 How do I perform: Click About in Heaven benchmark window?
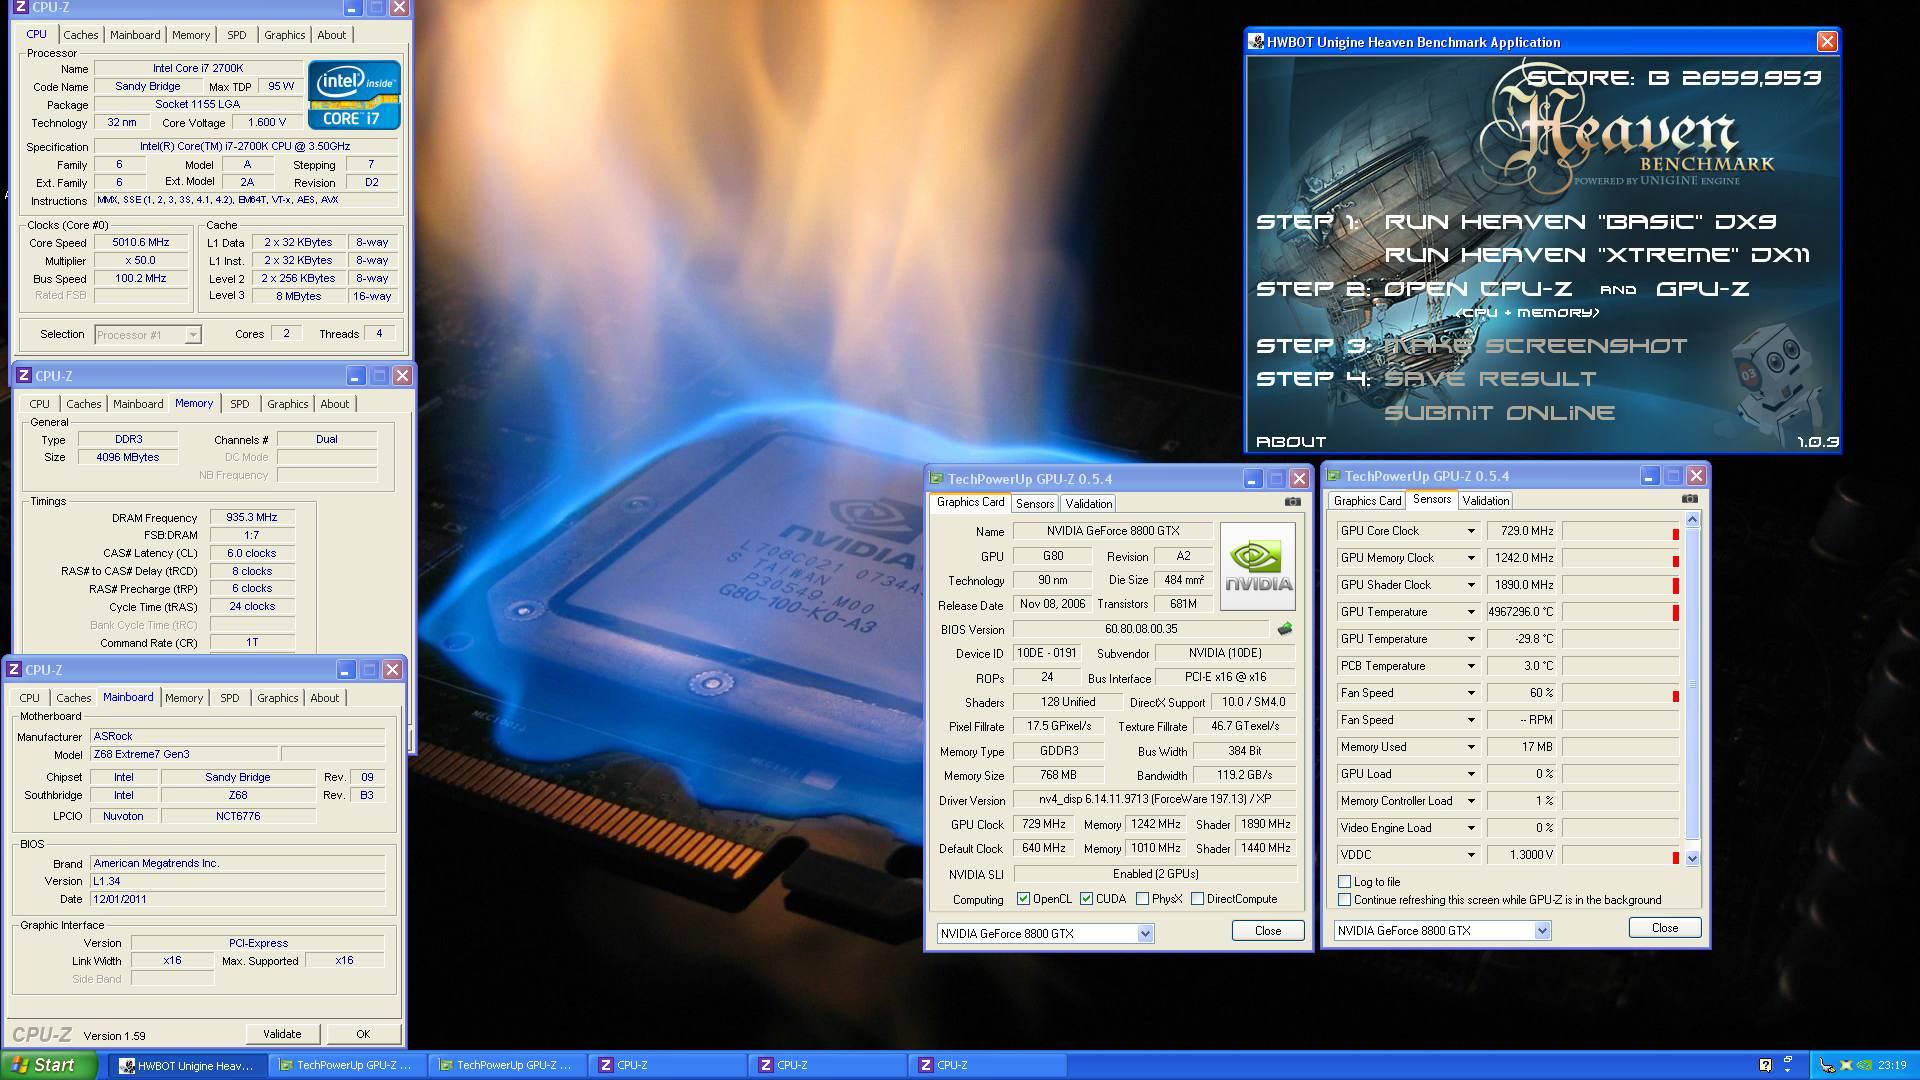[x=1291, y=442]
